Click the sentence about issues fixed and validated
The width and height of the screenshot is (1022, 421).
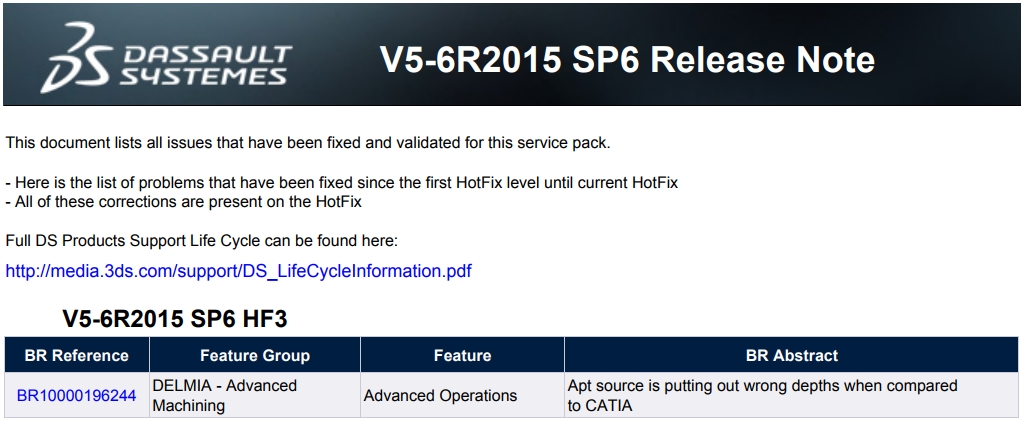pyautogui.click(x=308, y=143)
